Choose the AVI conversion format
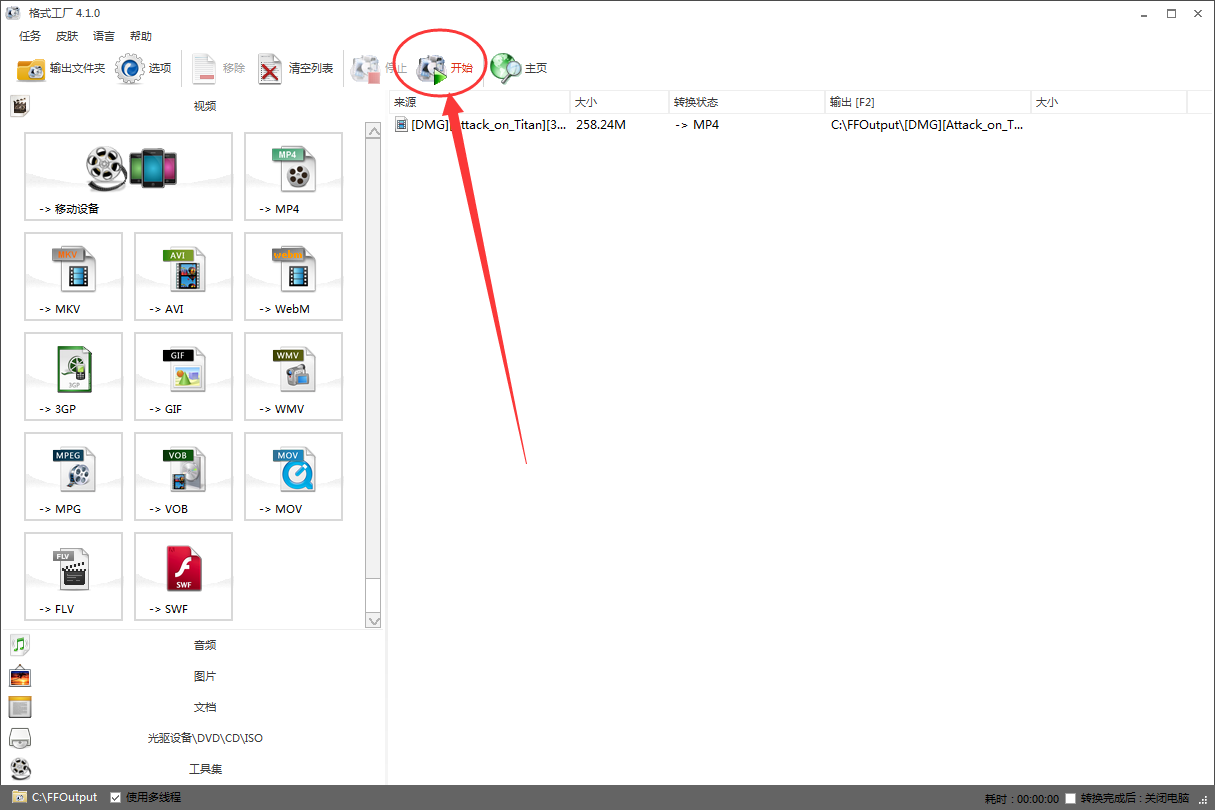The height and width of the screenshot is (810, 1215). [x=183, y=277]
